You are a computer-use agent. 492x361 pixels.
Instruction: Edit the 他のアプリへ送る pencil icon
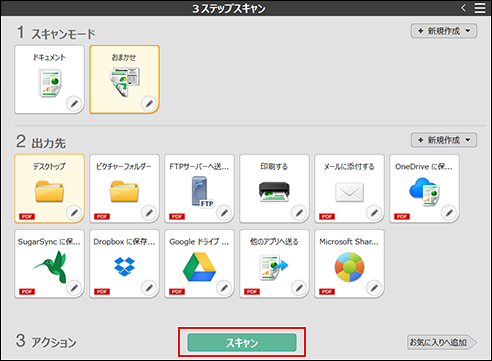tap(299, 288)
